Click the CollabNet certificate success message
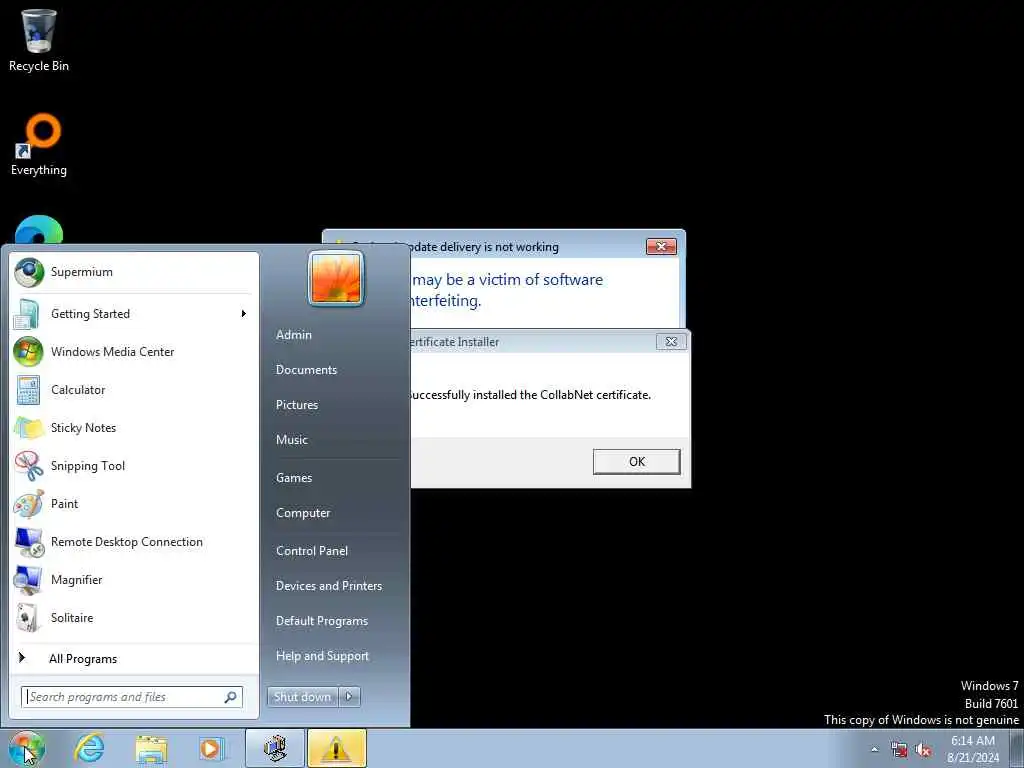Image resolution: width=1024 pixels, height=768 pixels. [530, 395]
